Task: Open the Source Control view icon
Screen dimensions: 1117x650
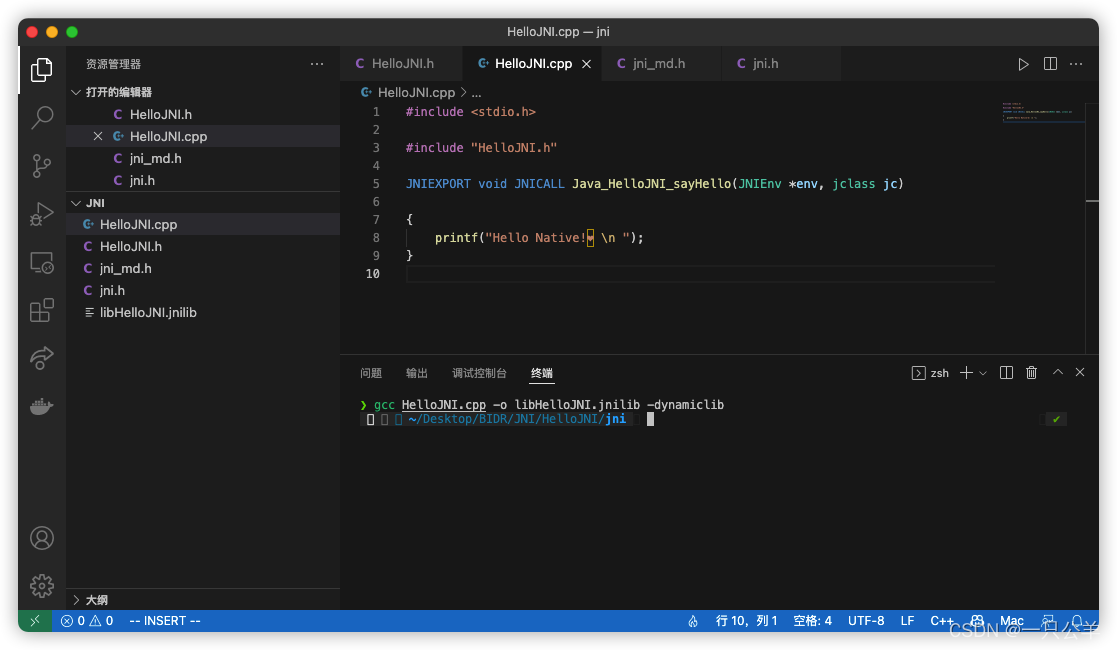Action: (41, 166)
